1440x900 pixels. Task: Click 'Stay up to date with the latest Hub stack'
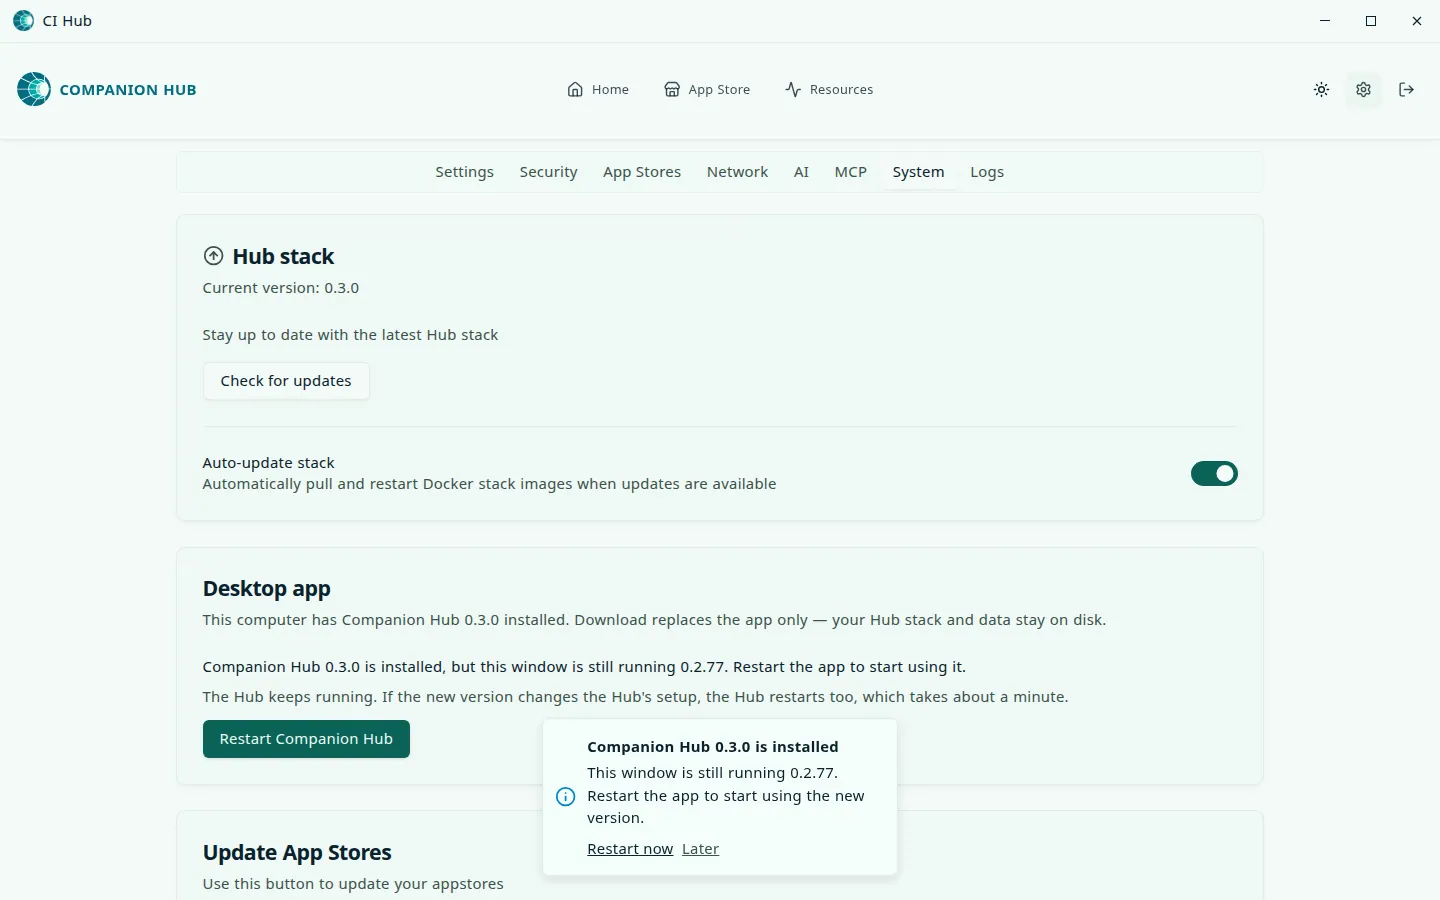(350, 335)
